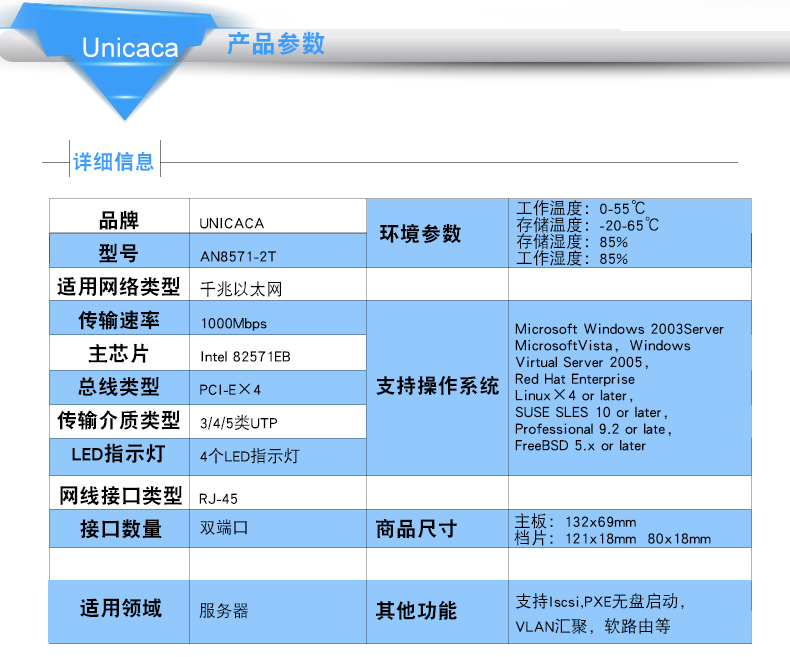Click the 其他功能 label cell

coord(416,611)
